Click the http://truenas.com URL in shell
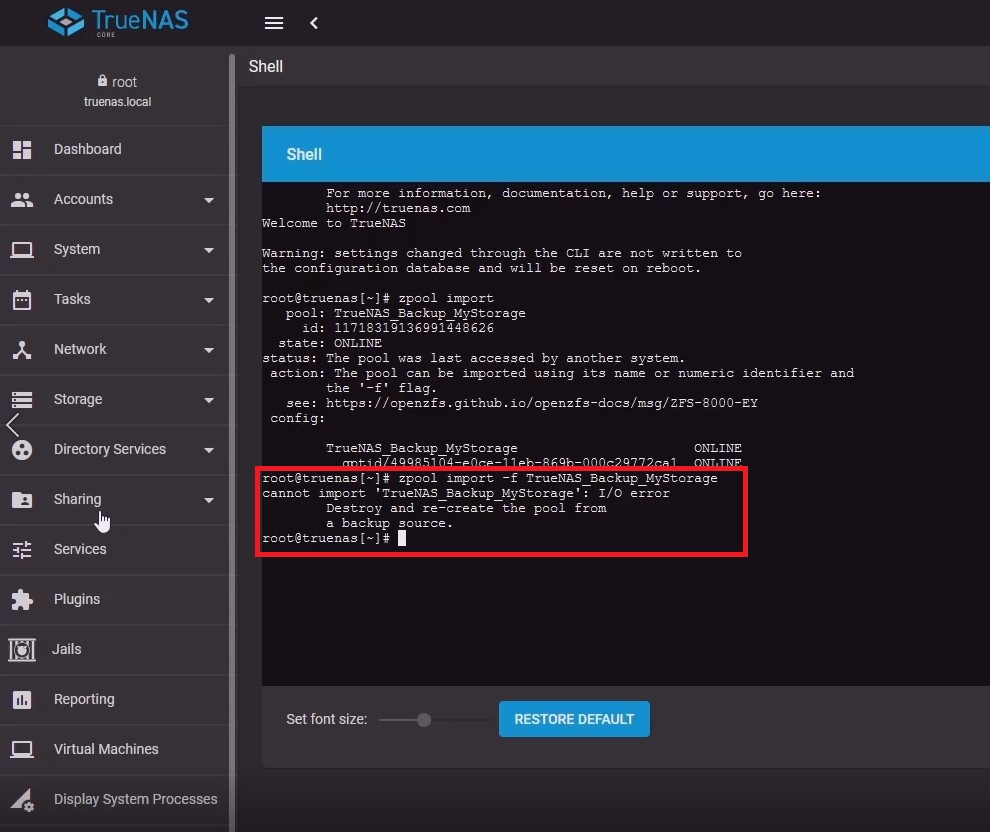Viewport: 990px width, 832px height. (x=398, y=208)
